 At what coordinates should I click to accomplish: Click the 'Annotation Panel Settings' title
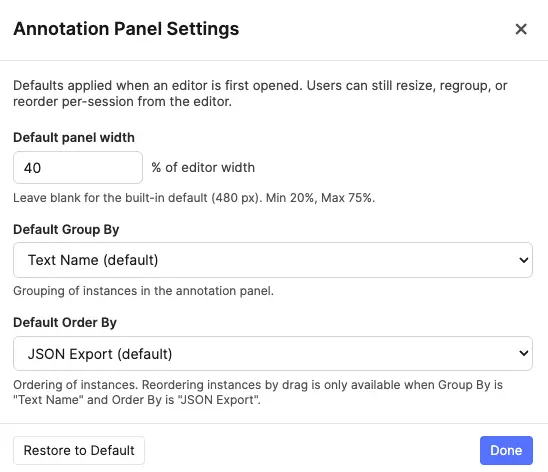126,29
